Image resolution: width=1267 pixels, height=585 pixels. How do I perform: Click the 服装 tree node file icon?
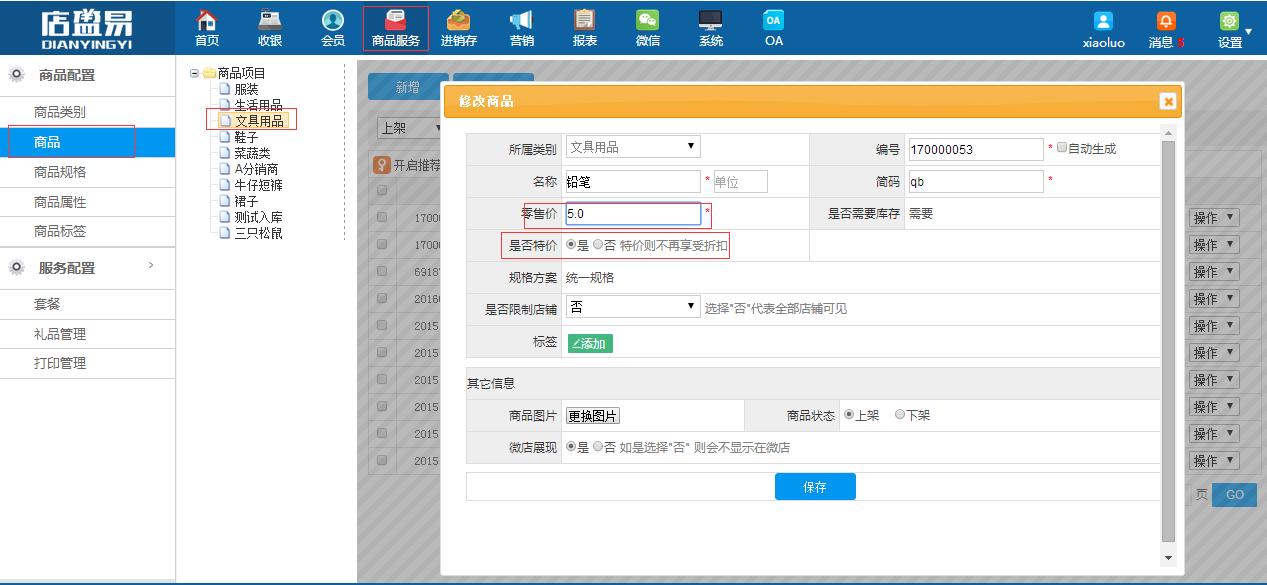click(x=225, y=89)
